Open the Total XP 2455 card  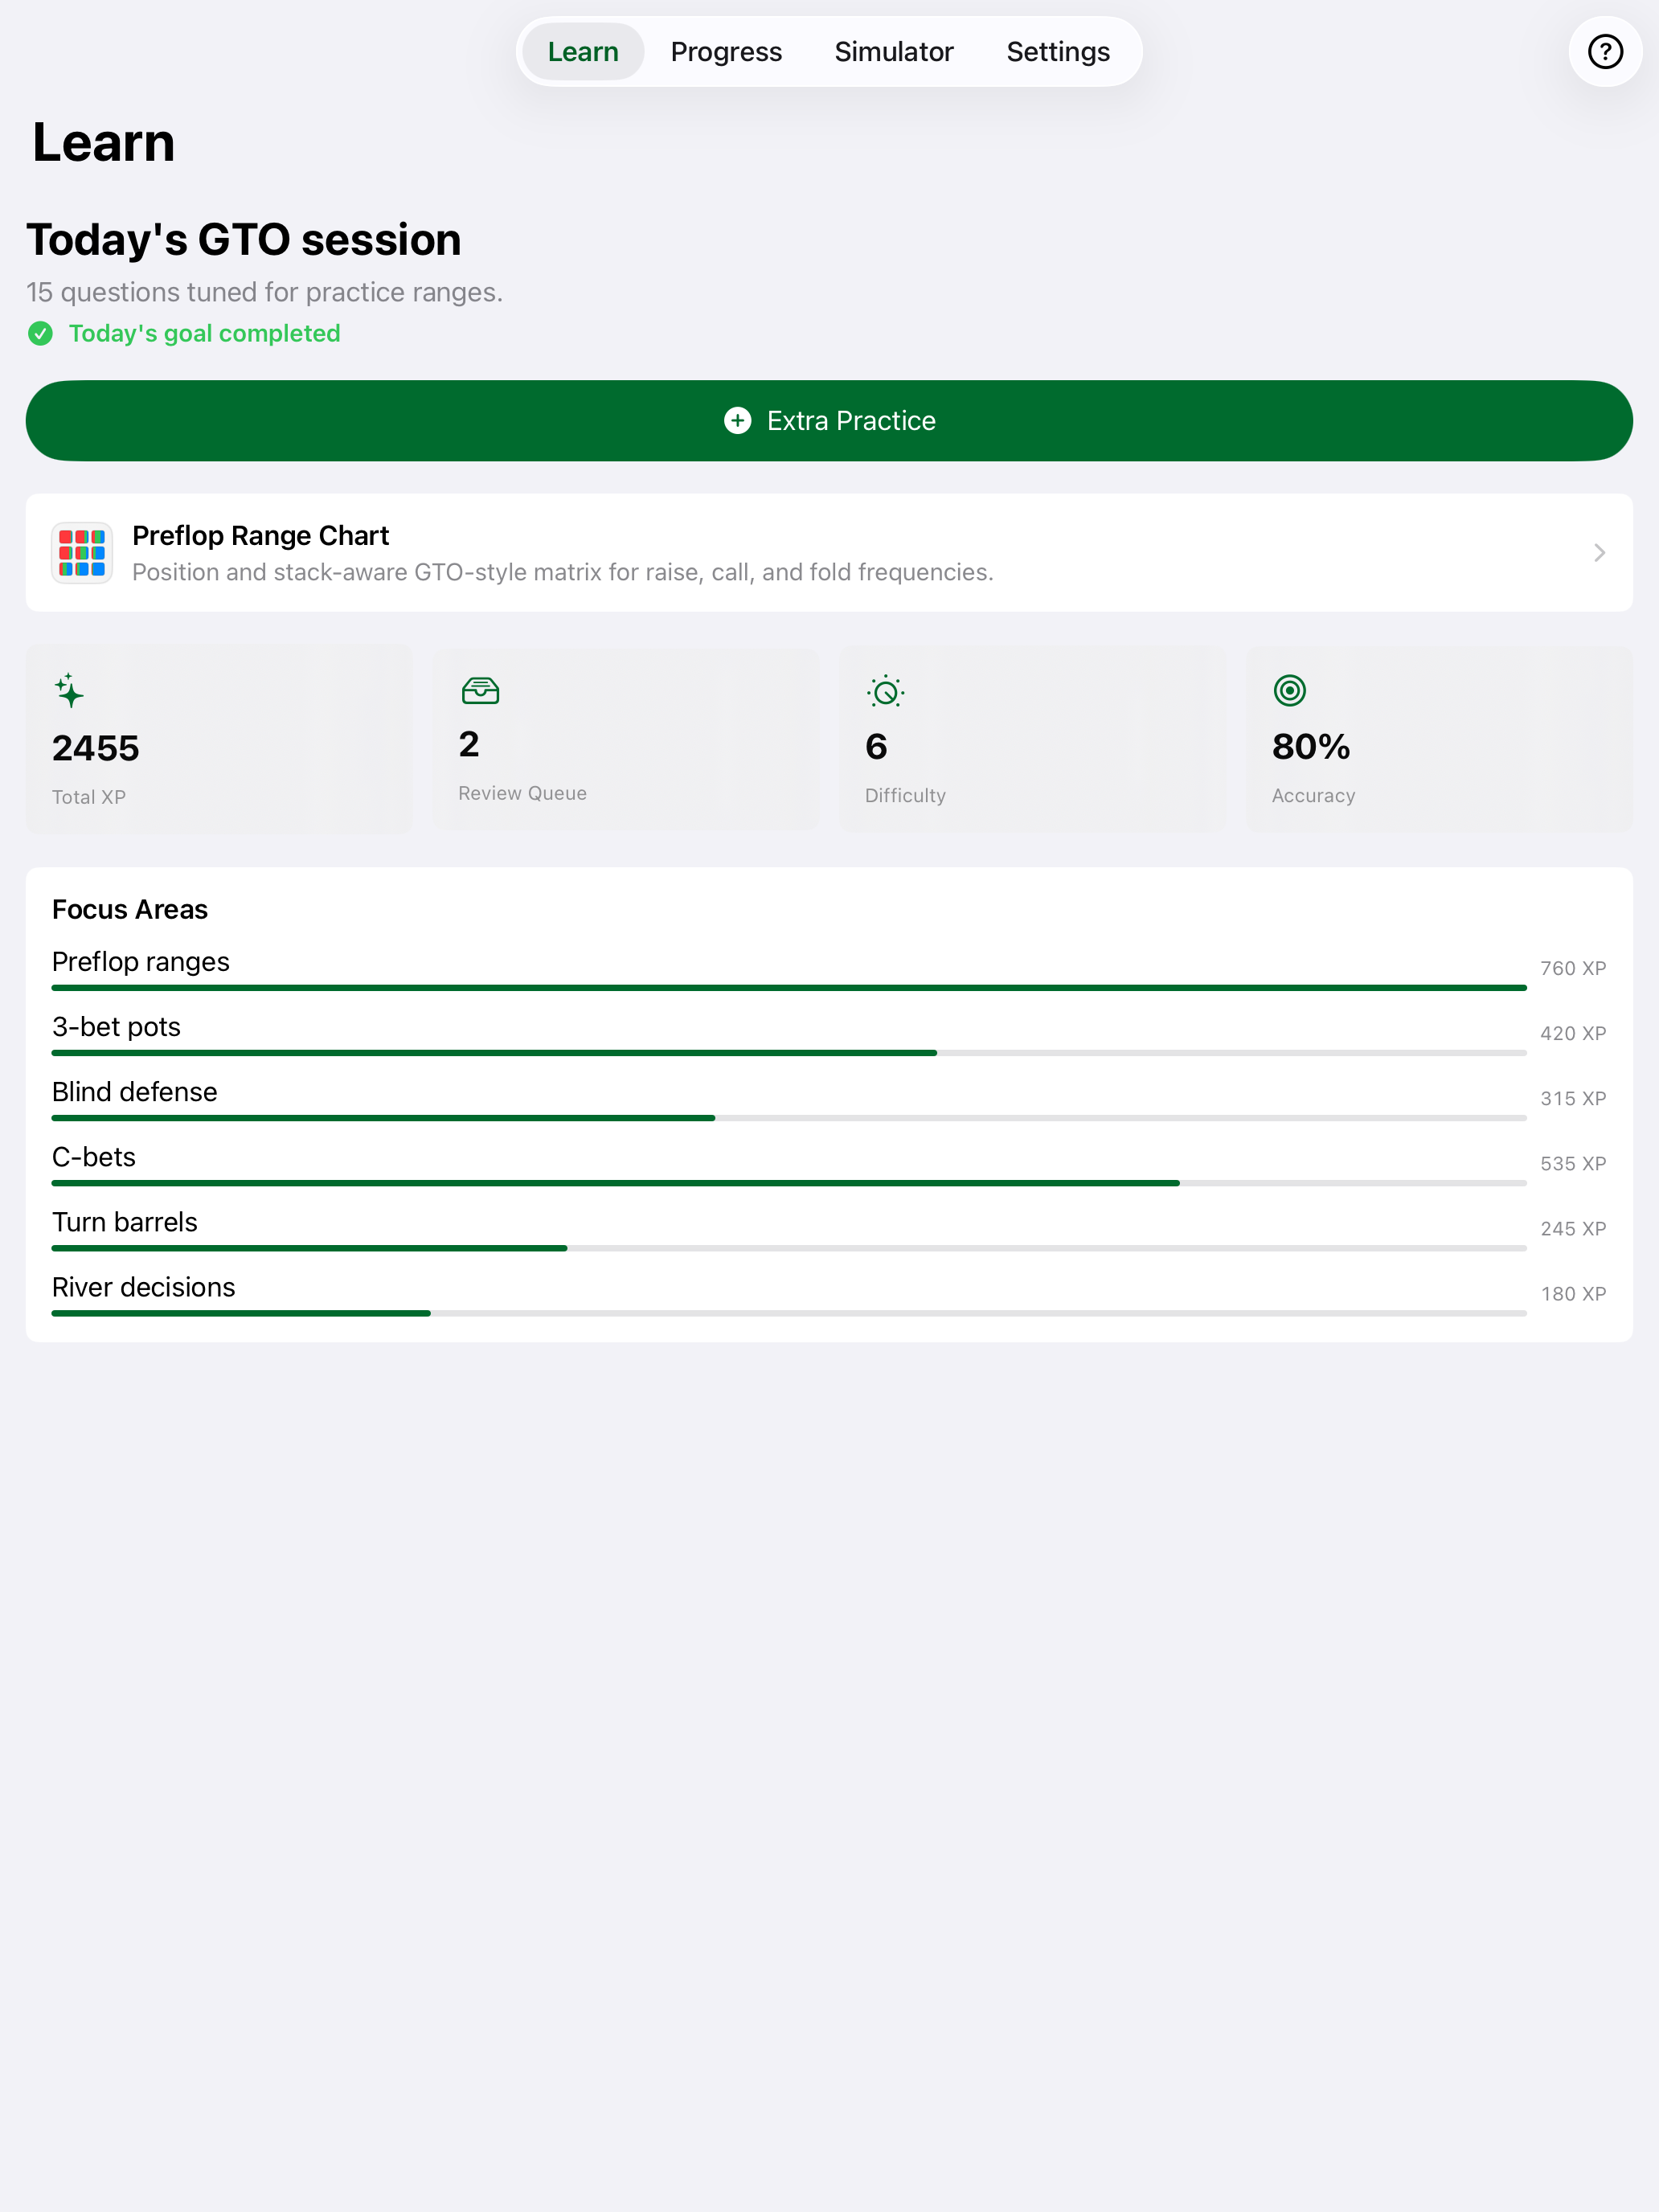(x=219, y=740)
